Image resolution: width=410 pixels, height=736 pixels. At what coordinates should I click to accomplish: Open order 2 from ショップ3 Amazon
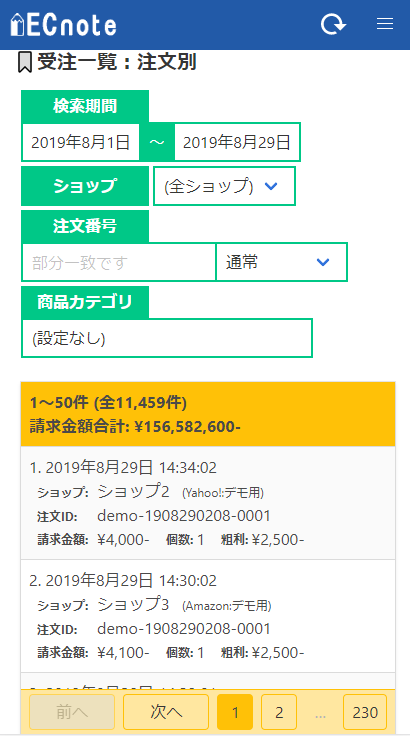point(208,616)
